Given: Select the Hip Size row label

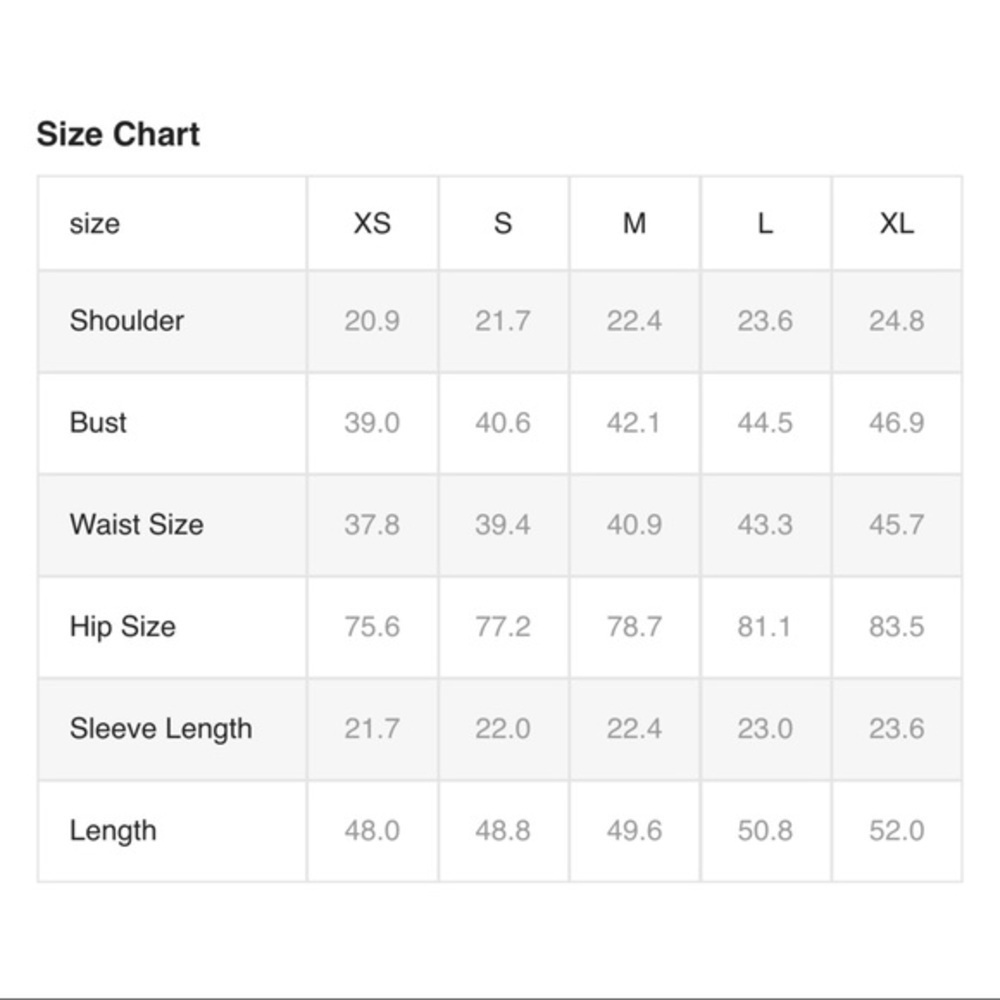Looking at the screenshot, I should [x=122, y=627].
